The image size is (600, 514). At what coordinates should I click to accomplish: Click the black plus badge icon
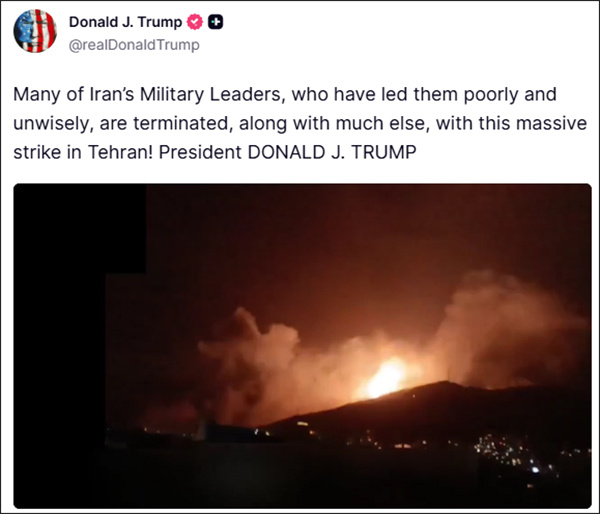coord(215,22)
